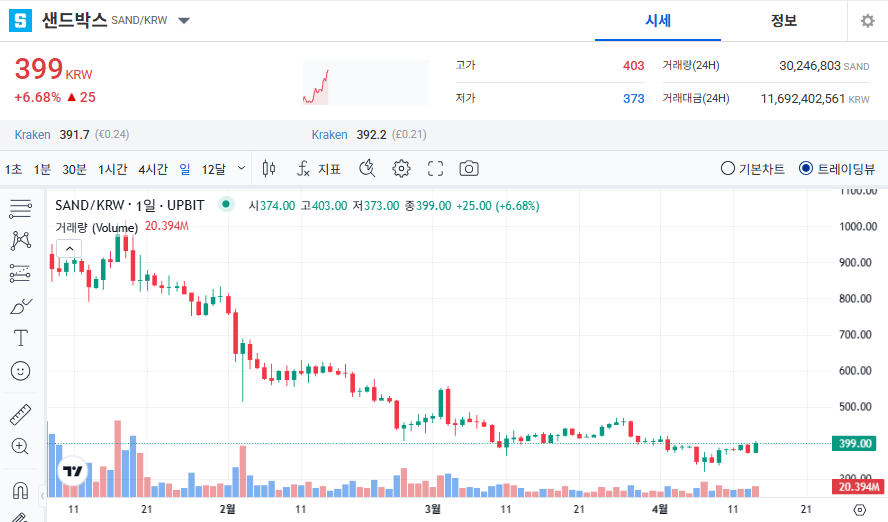Viewport: 888px width, 522px height.
Task: Open the candlestick chart type selector
Action: (269, 168)
